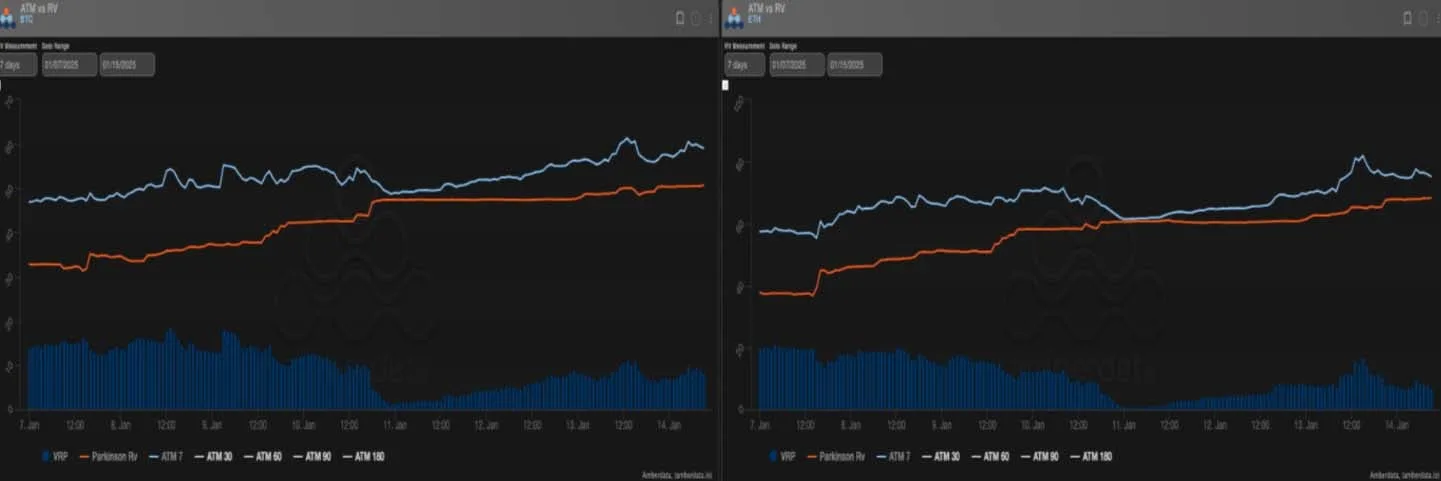Toggle the VRP series in ETH legend
Image resolution: width=1441 pixels, height=481 pixels.
point(782,456)
